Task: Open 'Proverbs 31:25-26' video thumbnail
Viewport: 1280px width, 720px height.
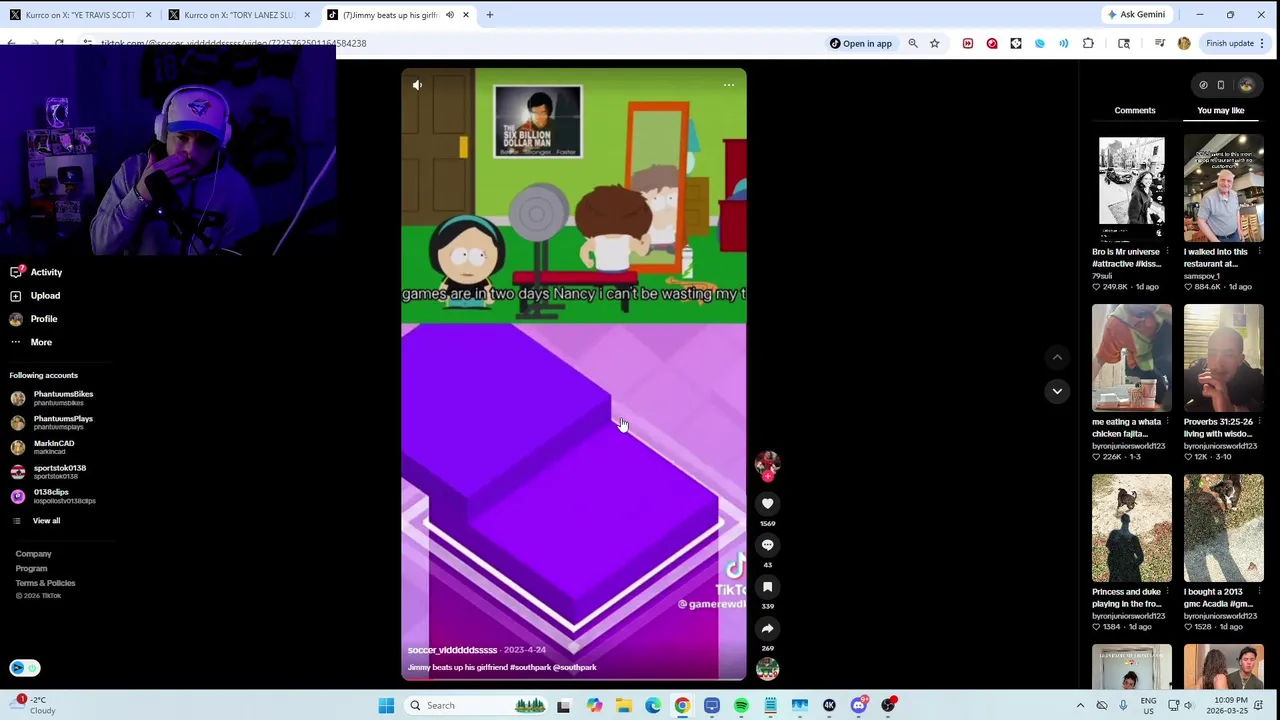Action: (x=1224, y=358)
